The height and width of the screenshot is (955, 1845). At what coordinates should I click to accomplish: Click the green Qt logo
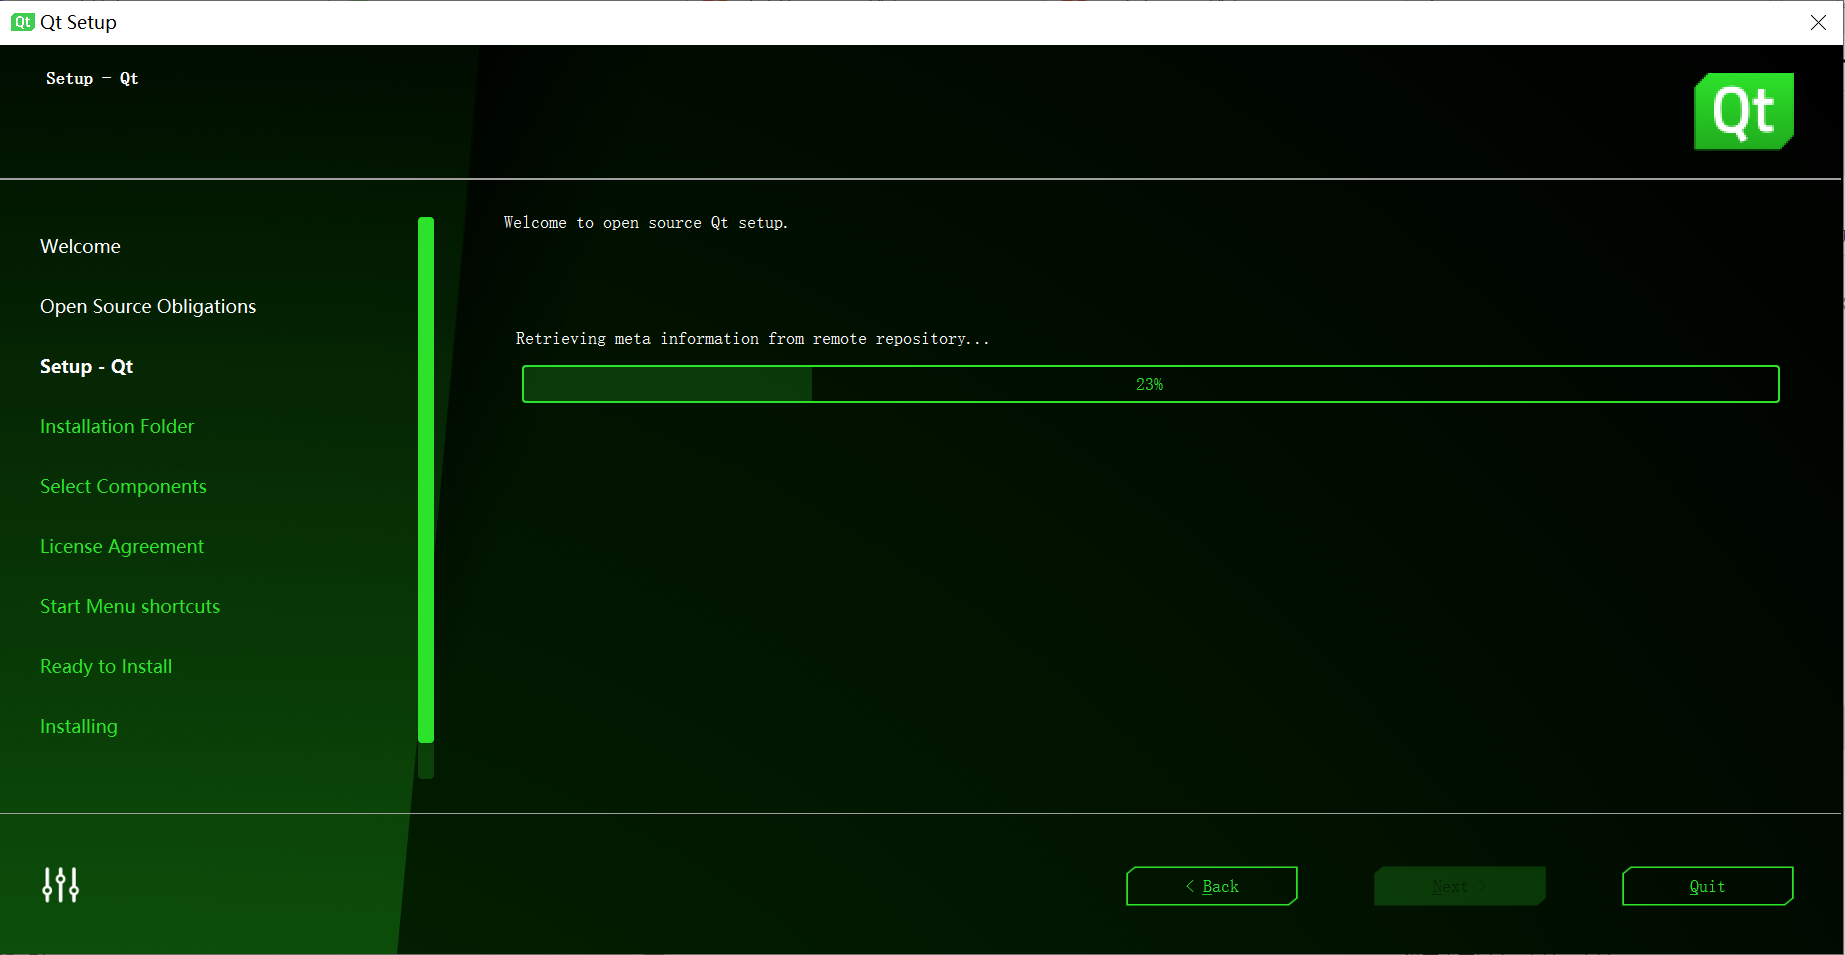point(1743,111)
